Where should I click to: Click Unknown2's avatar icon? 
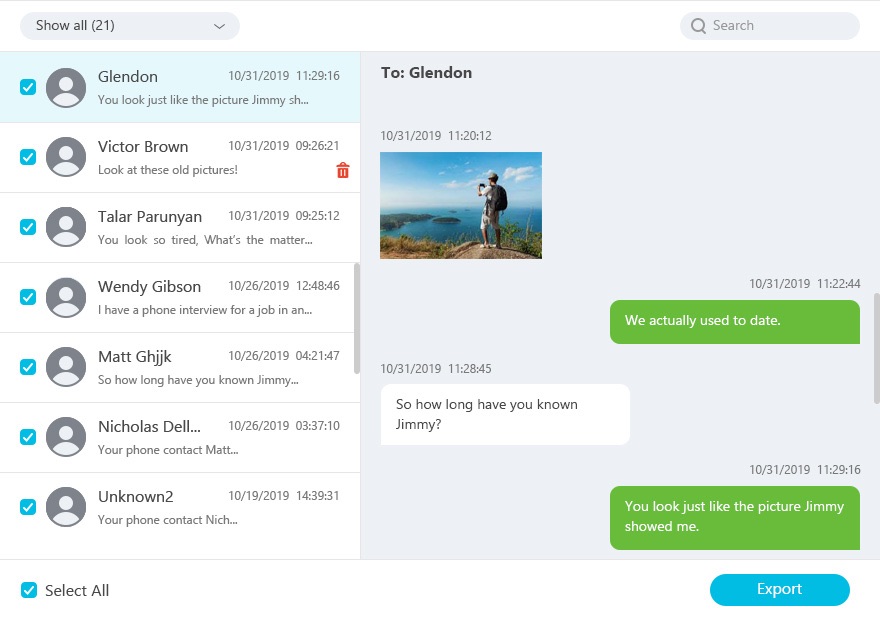point(66,507)
